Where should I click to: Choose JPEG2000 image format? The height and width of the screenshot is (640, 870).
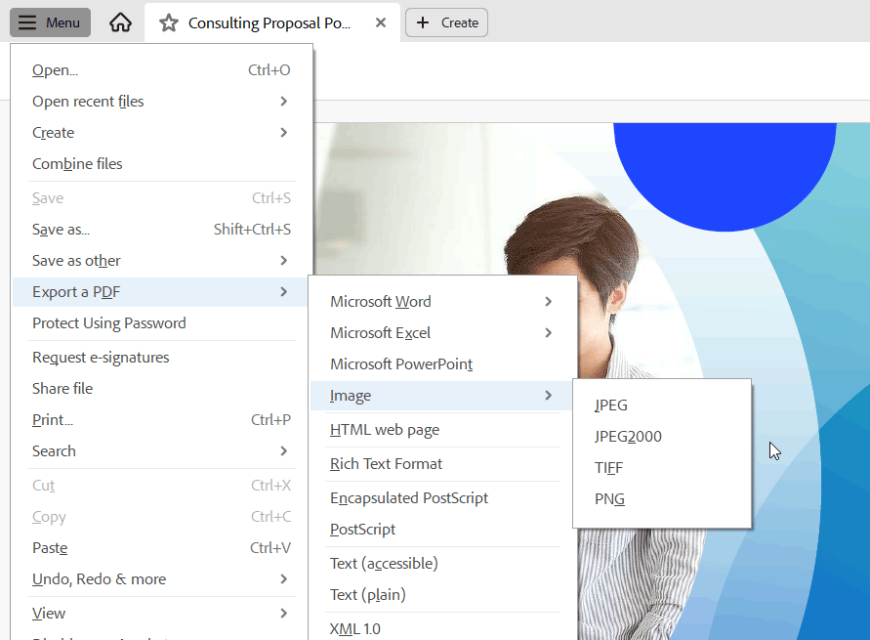(x=662, y=436)
